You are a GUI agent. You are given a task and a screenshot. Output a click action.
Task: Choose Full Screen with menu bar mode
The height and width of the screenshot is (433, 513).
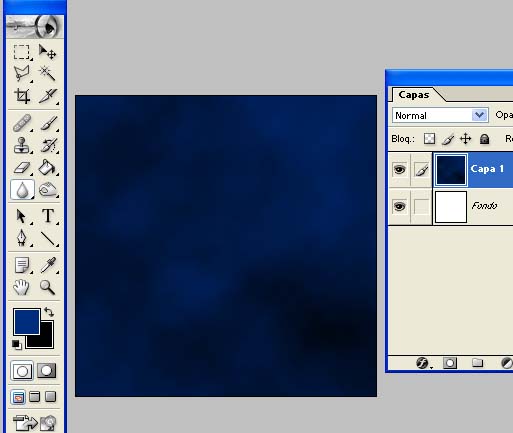coord(34,397)
